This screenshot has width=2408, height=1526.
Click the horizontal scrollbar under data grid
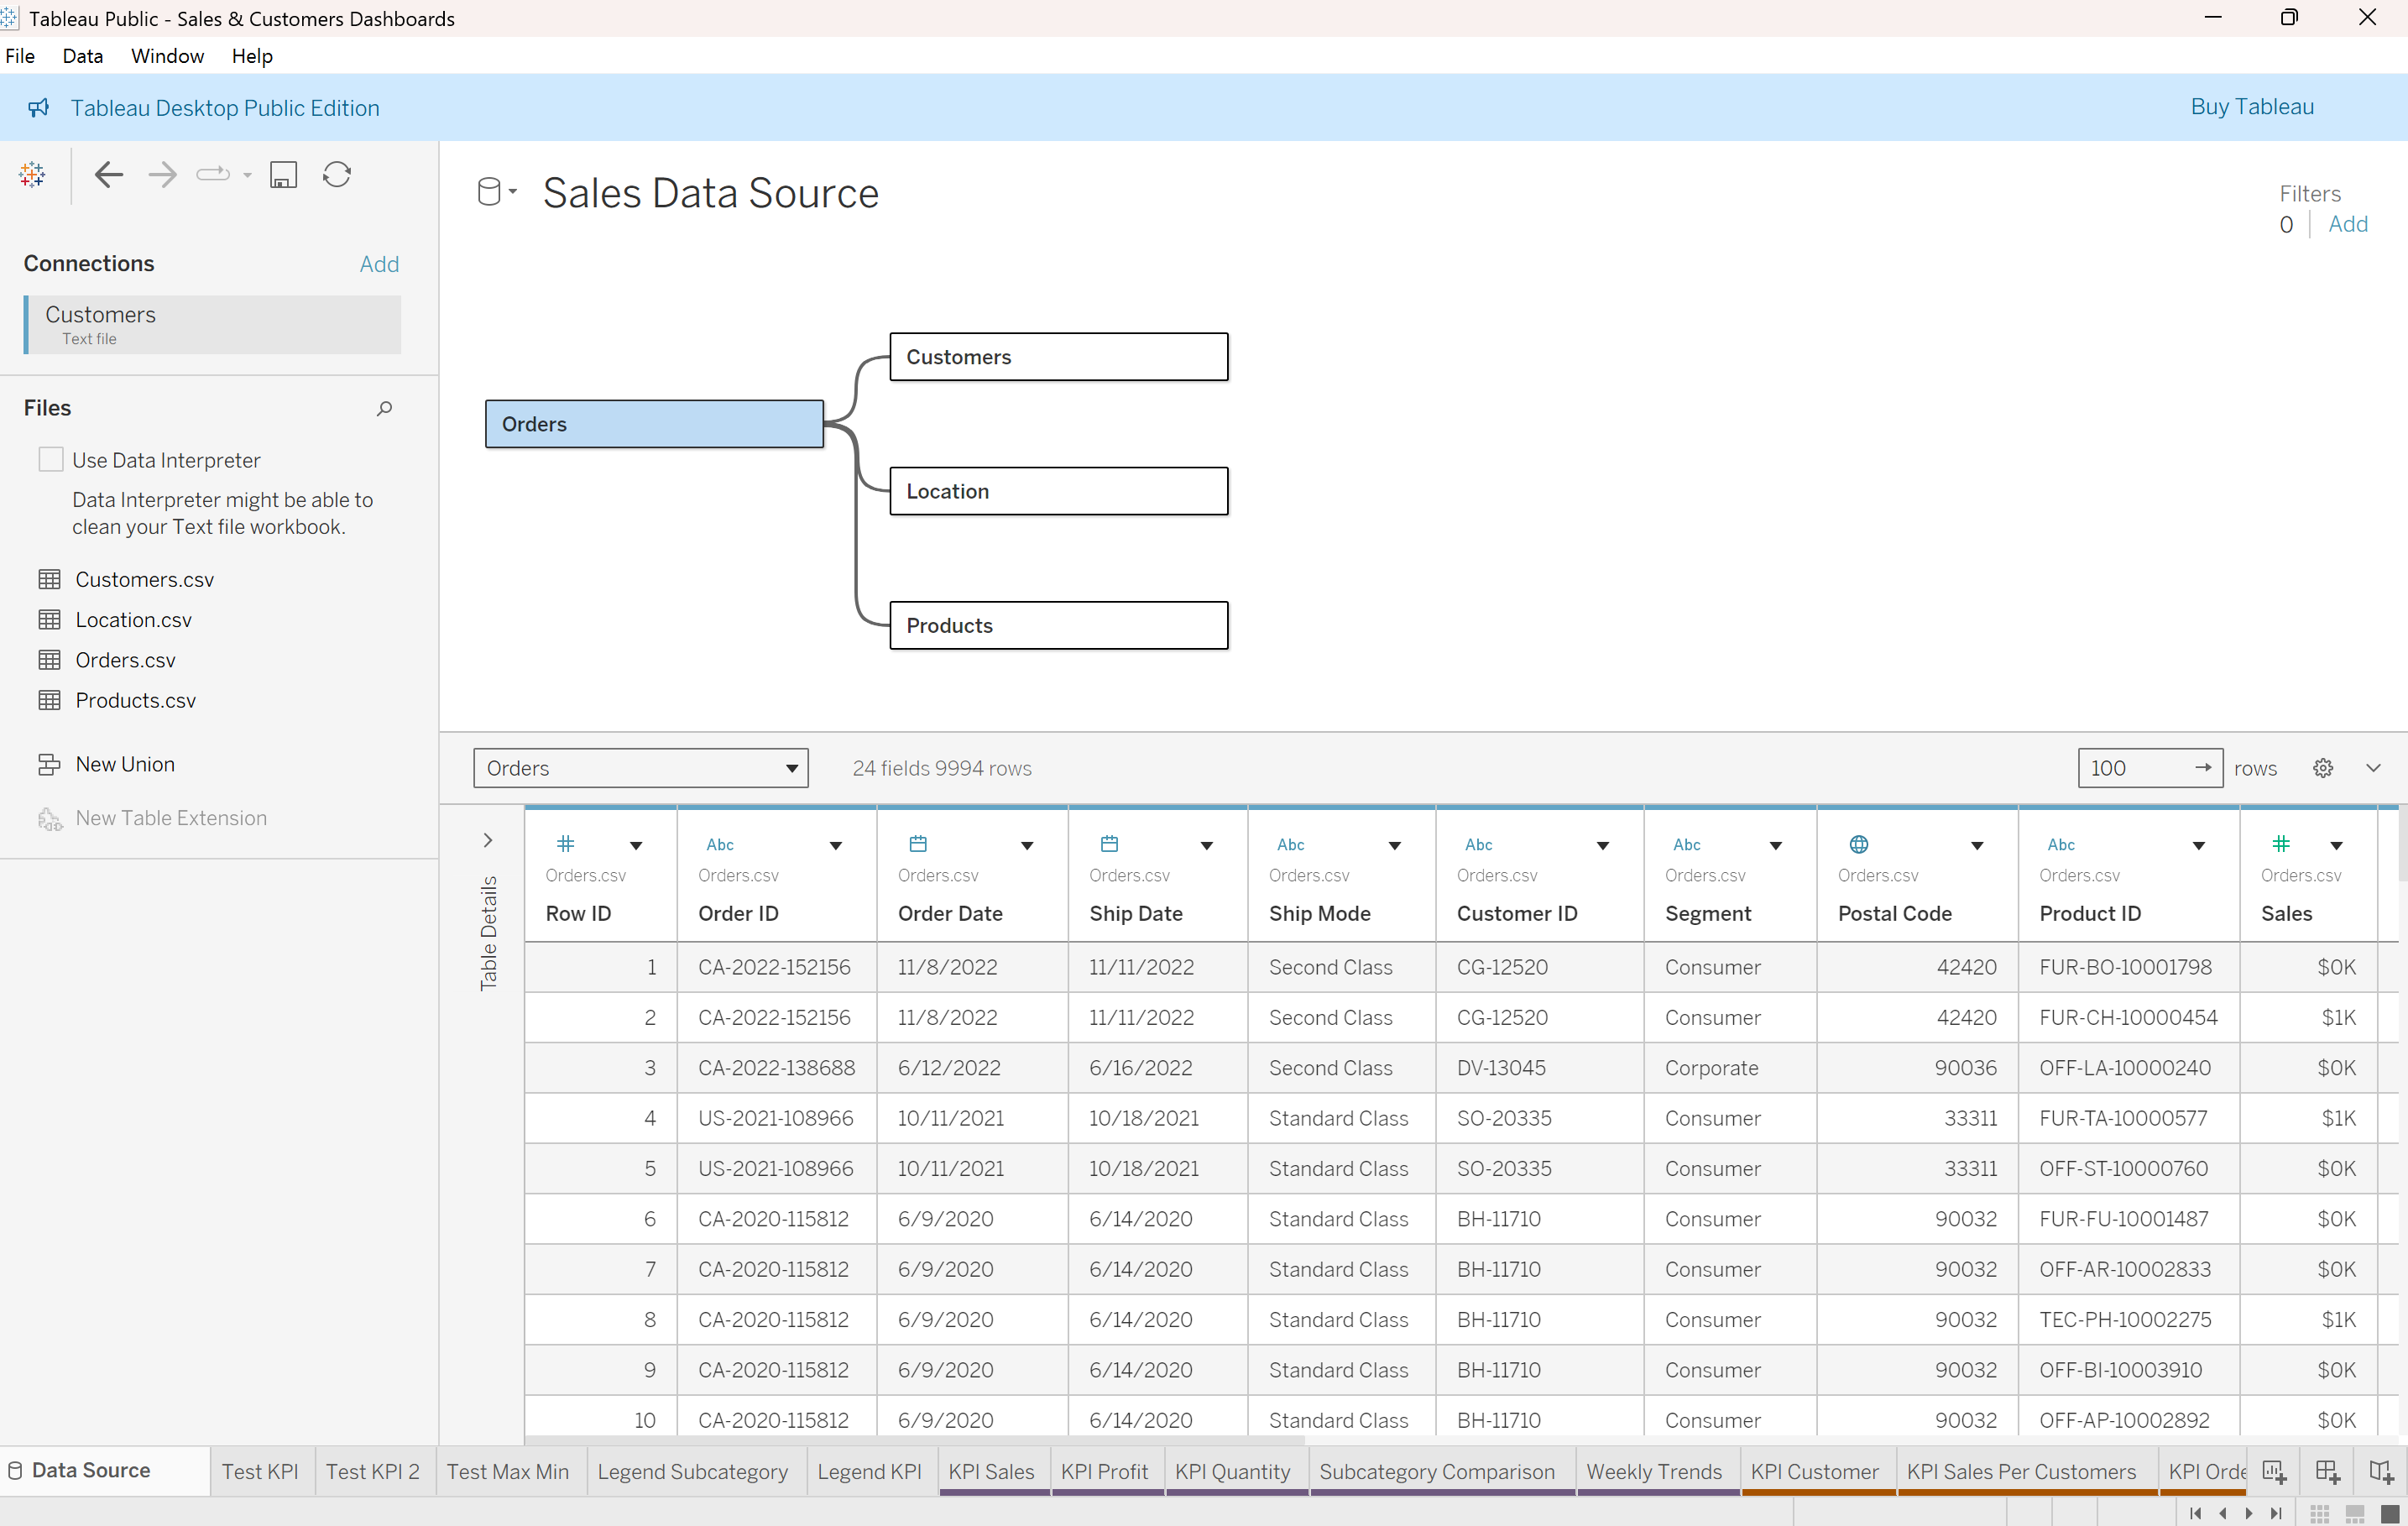(915, 1441)
